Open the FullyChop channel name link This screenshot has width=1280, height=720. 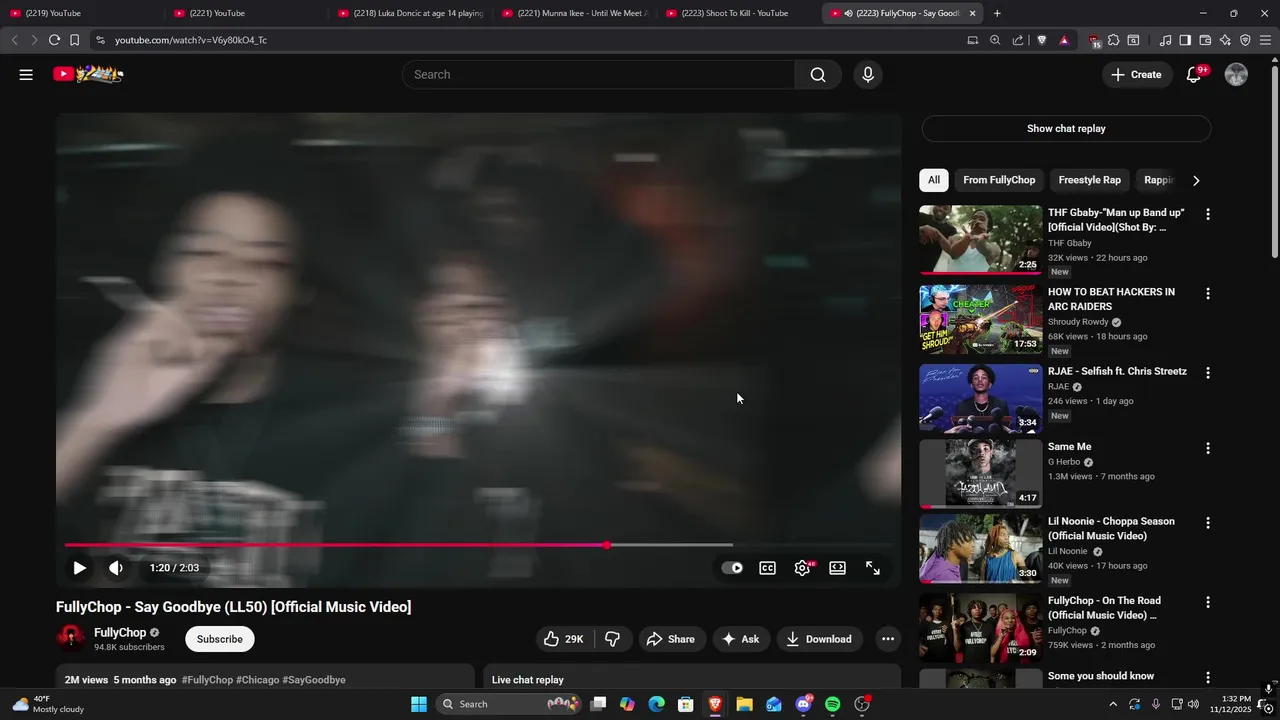pyautogui.click(x=120, y=633)
